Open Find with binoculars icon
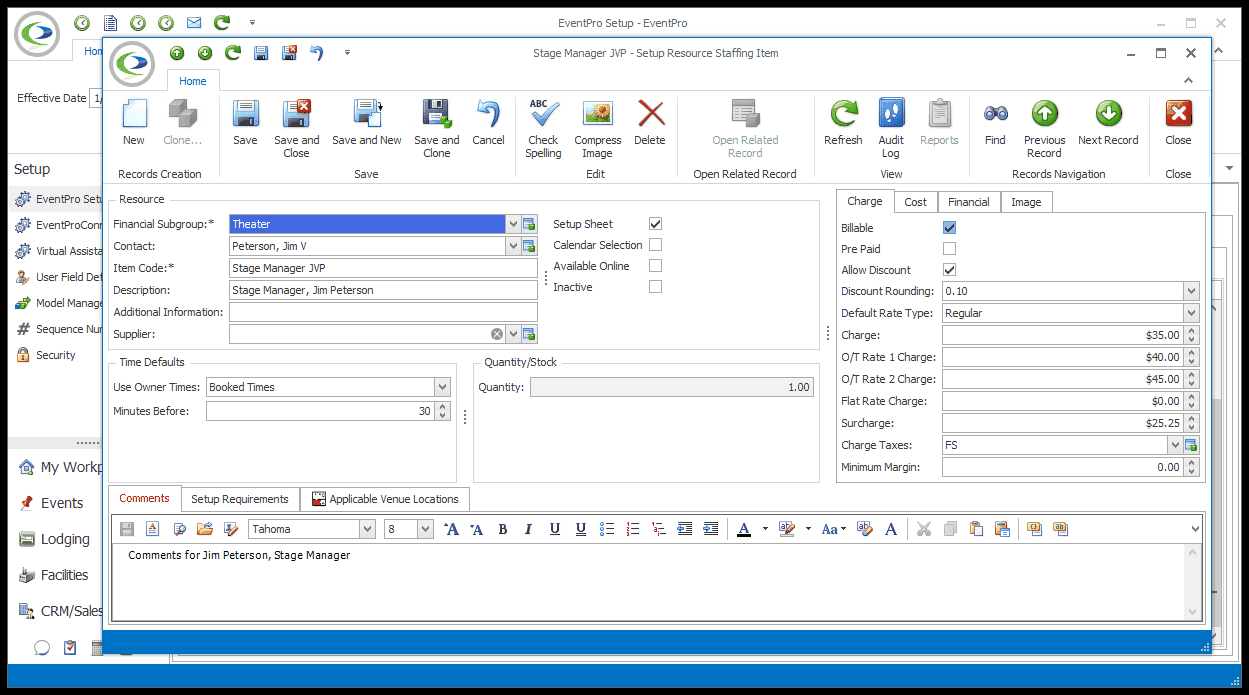1249x695 pixels. [x=995, y=114]
